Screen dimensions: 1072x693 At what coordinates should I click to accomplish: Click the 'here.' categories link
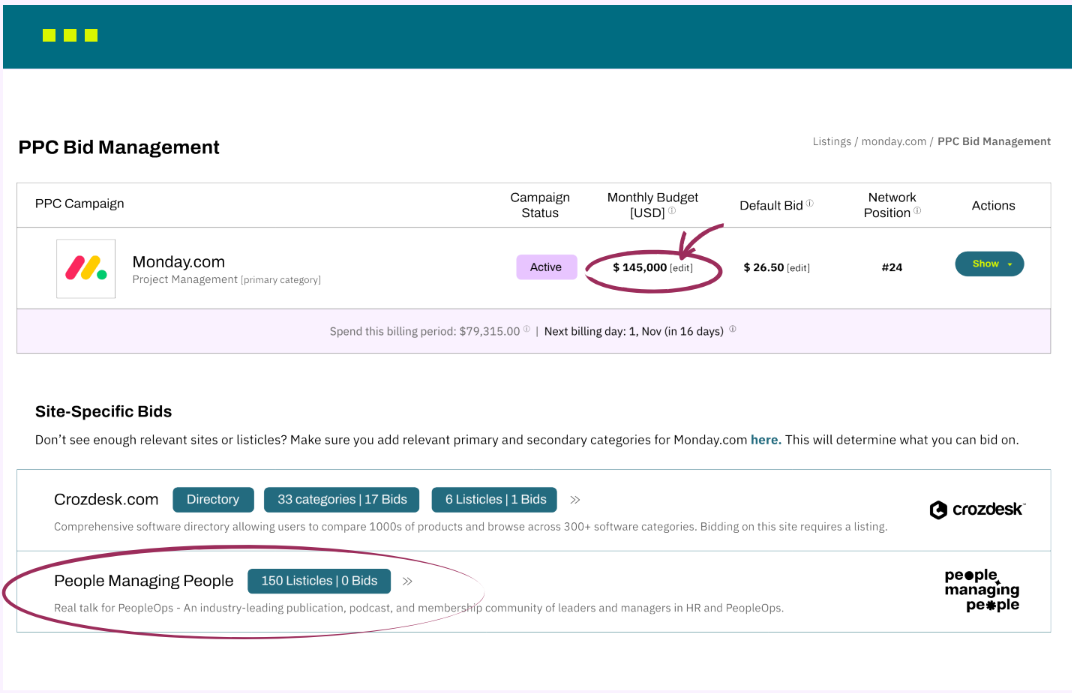765,440
